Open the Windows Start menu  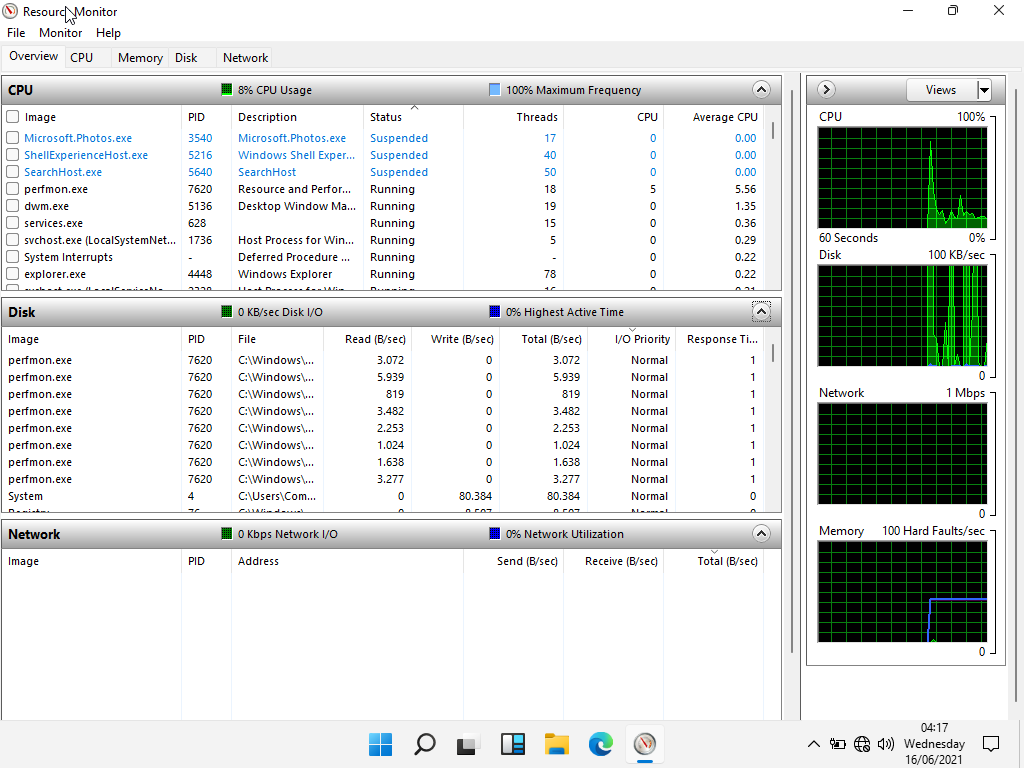pos(380,744)
